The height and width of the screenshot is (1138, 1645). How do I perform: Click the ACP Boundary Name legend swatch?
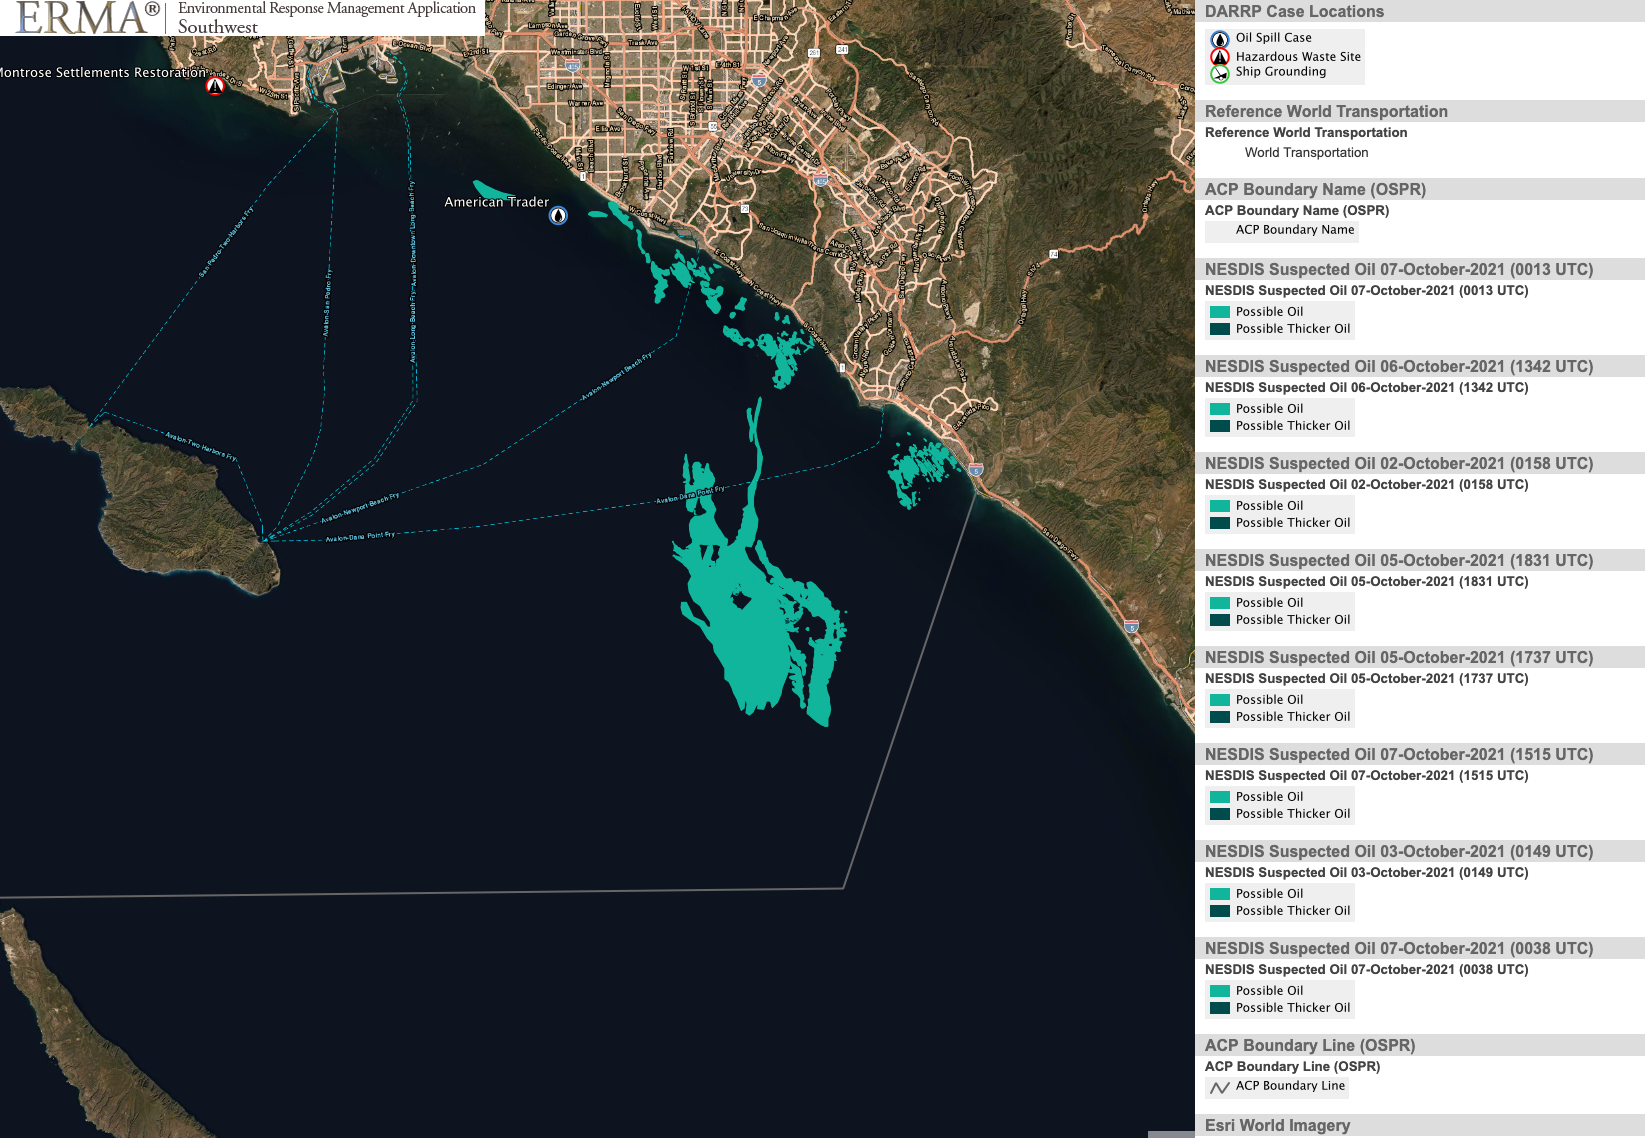pyautogui.click(x=1220, y=230)
